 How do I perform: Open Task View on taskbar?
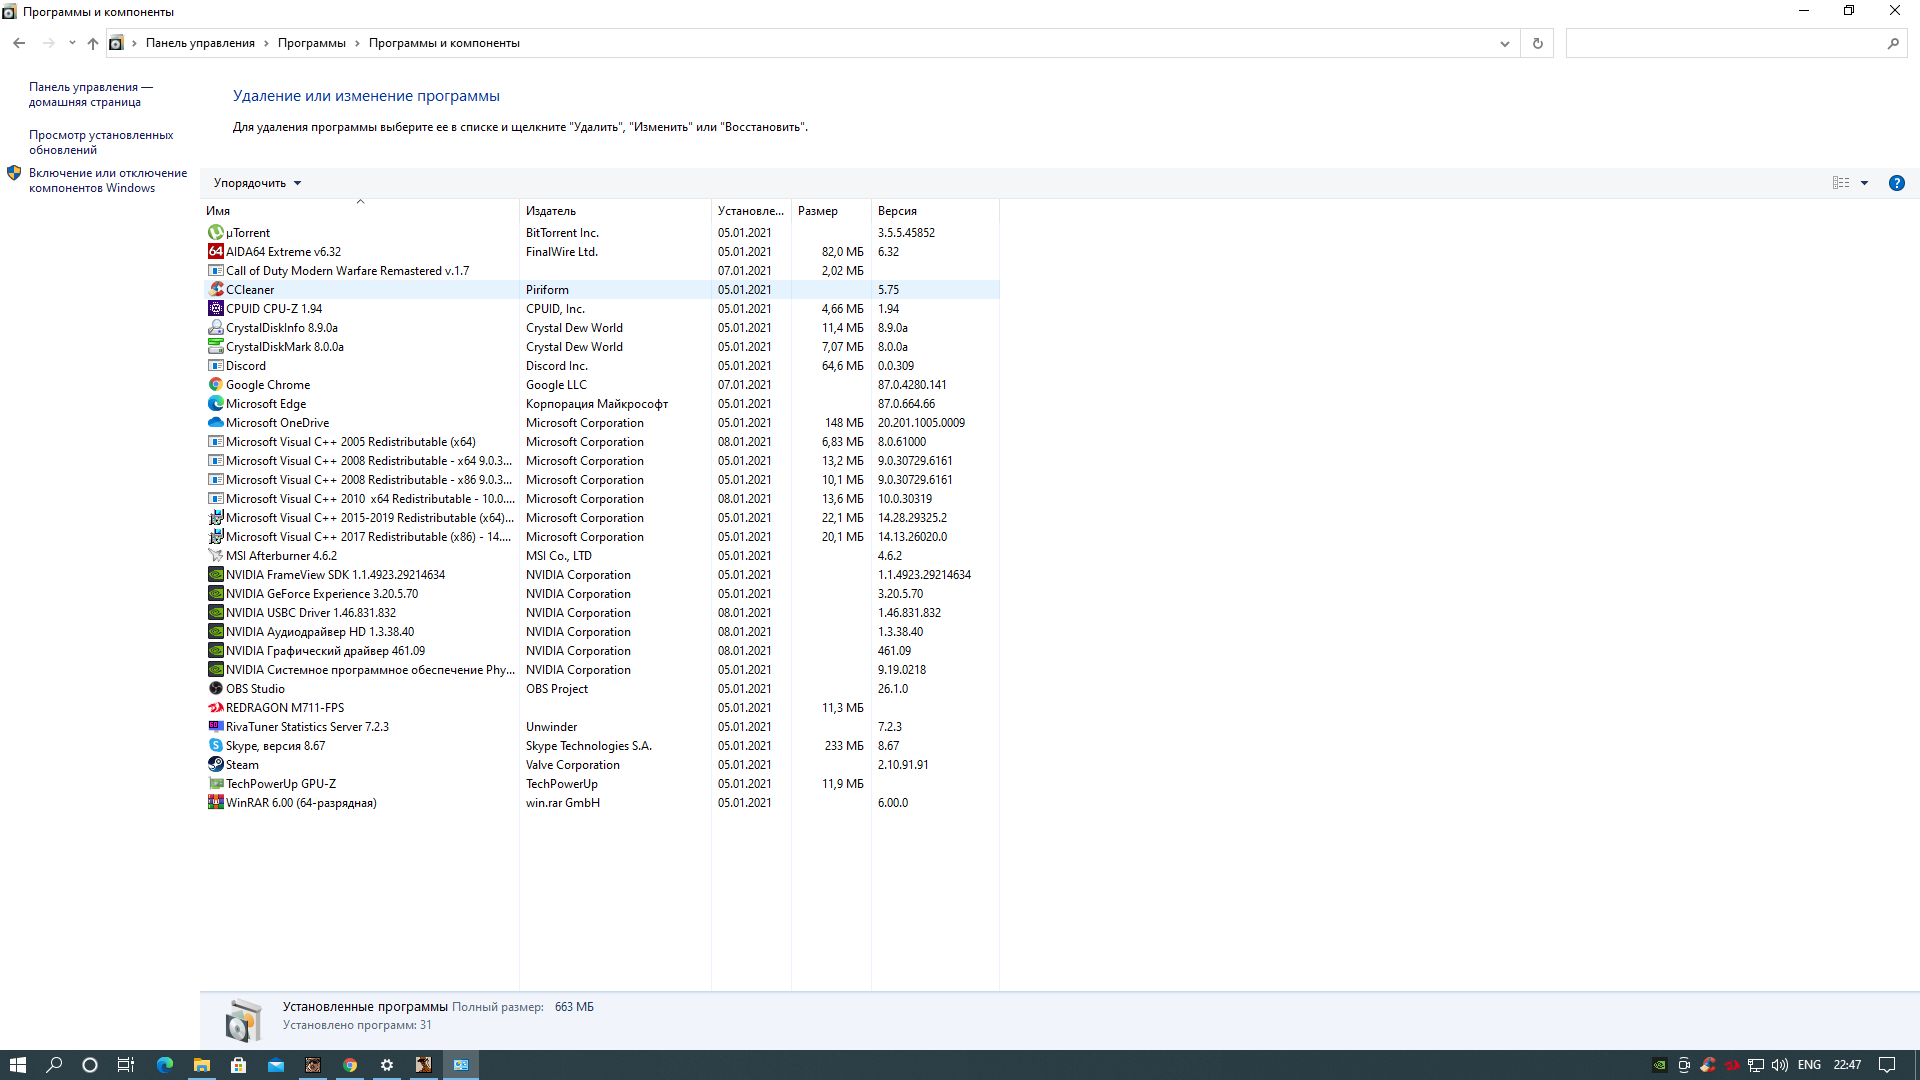(x=126, y=1065)
